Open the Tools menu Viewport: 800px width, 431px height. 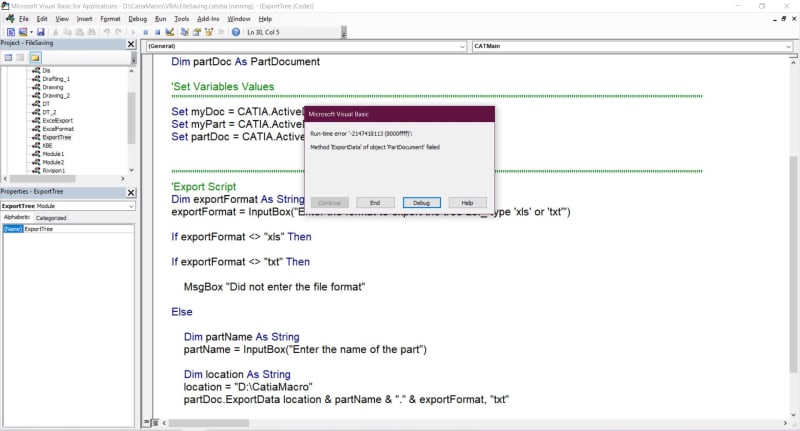182,19
